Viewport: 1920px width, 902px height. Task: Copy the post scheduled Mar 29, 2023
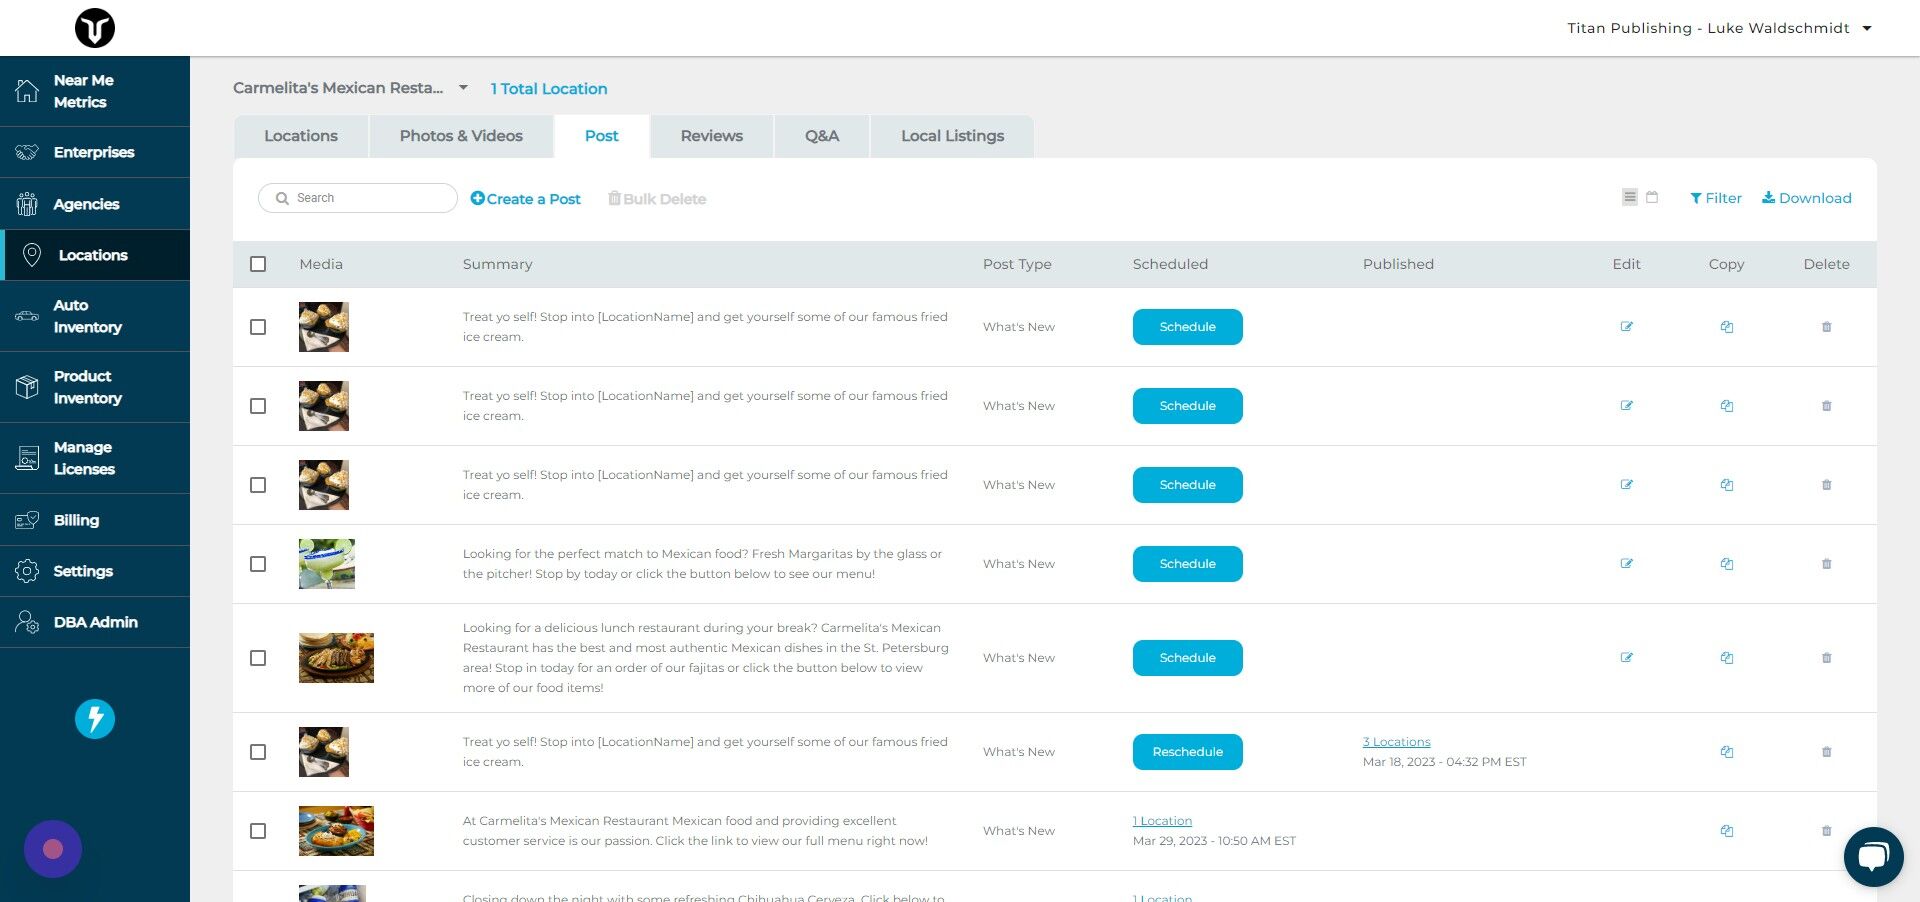[x=1727, y=831]
